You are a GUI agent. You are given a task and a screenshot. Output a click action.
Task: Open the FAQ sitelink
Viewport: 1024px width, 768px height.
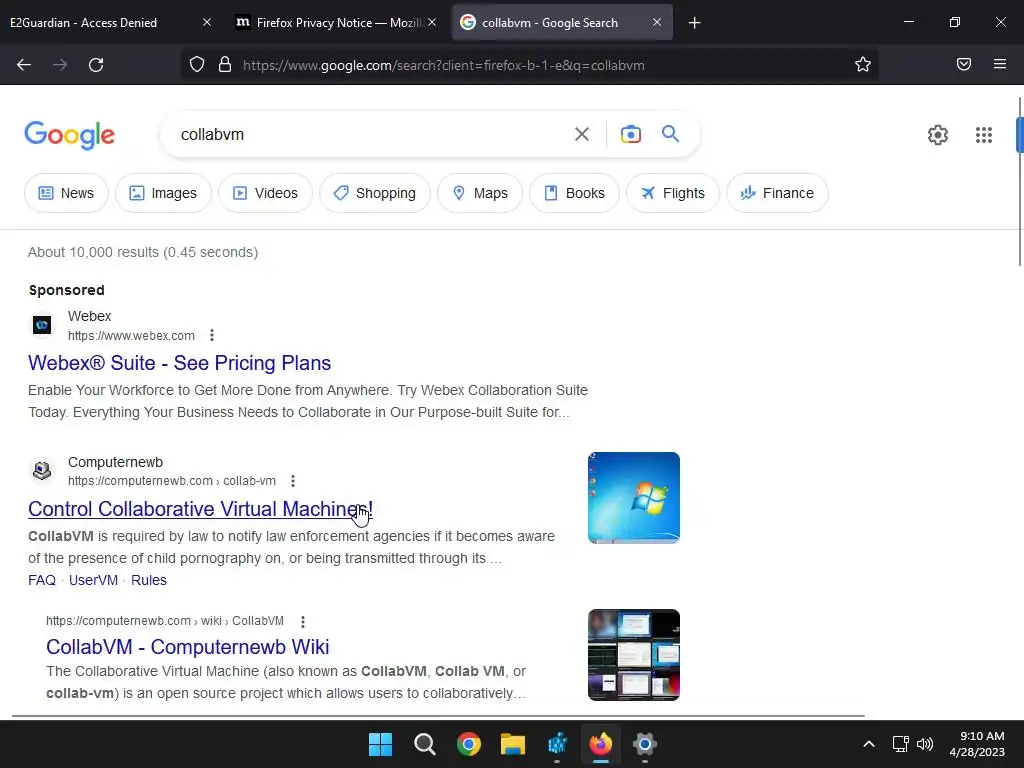42,580
